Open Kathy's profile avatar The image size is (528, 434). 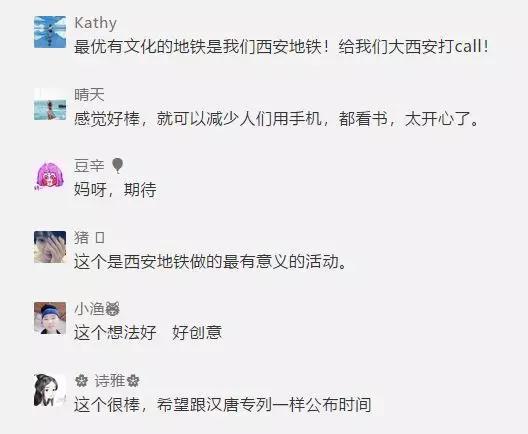(50, 32)
